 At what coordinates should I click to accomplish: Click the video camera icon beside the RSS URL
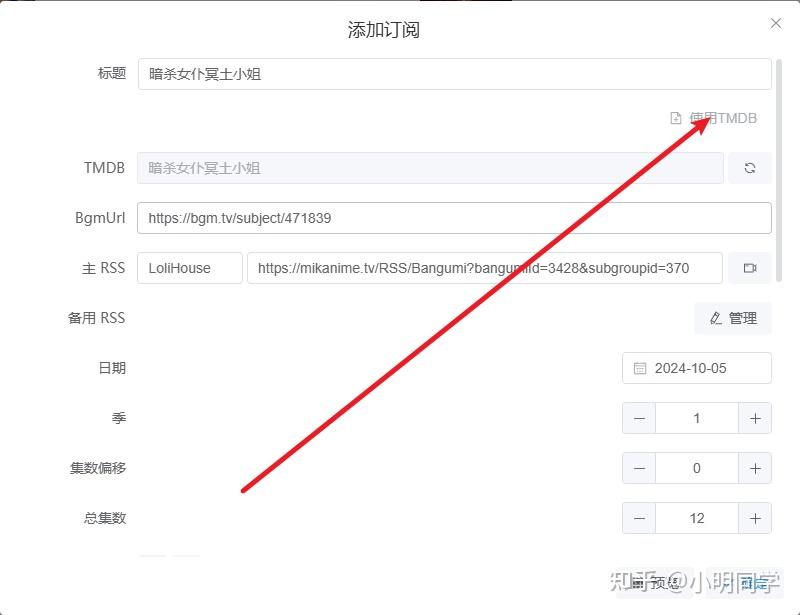(750, 268)
